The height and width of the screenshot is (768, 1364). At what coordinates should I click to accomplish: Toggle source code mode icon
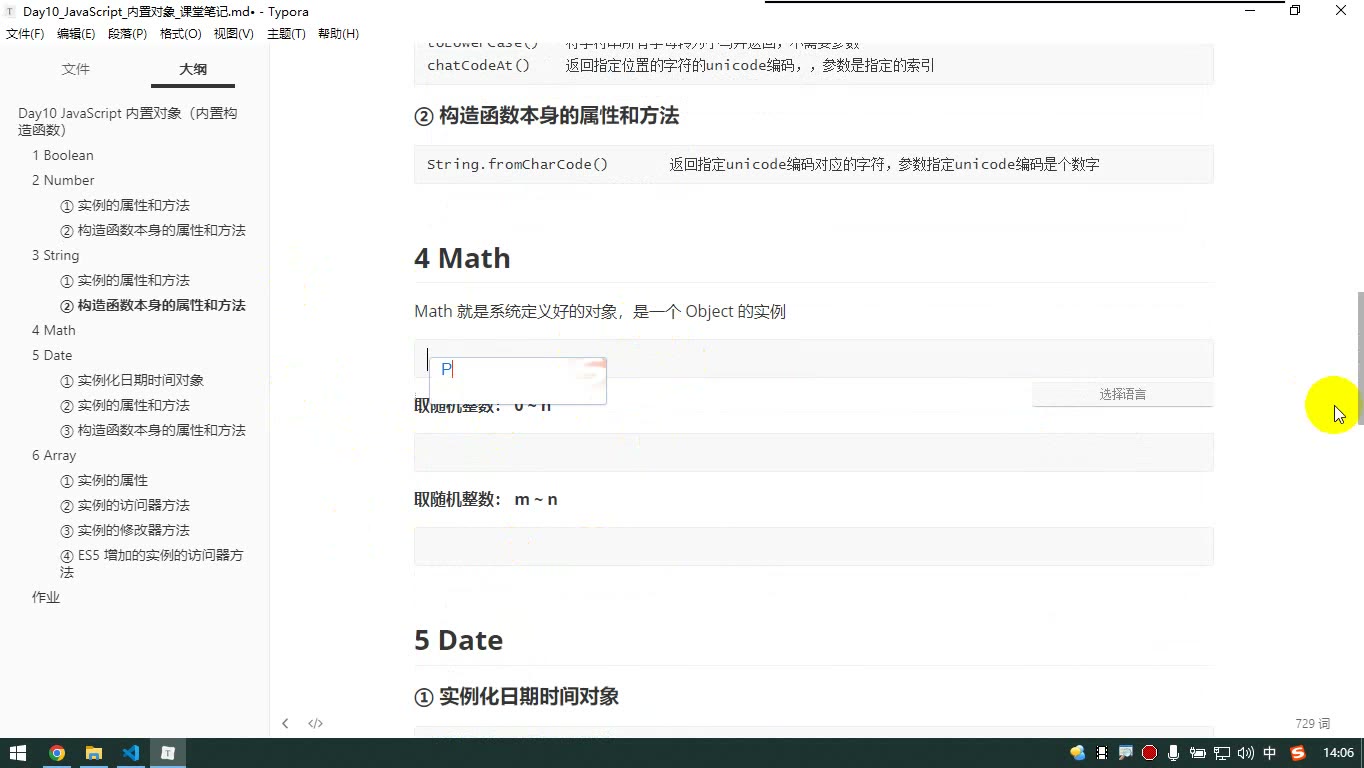(x=315, y=723)
